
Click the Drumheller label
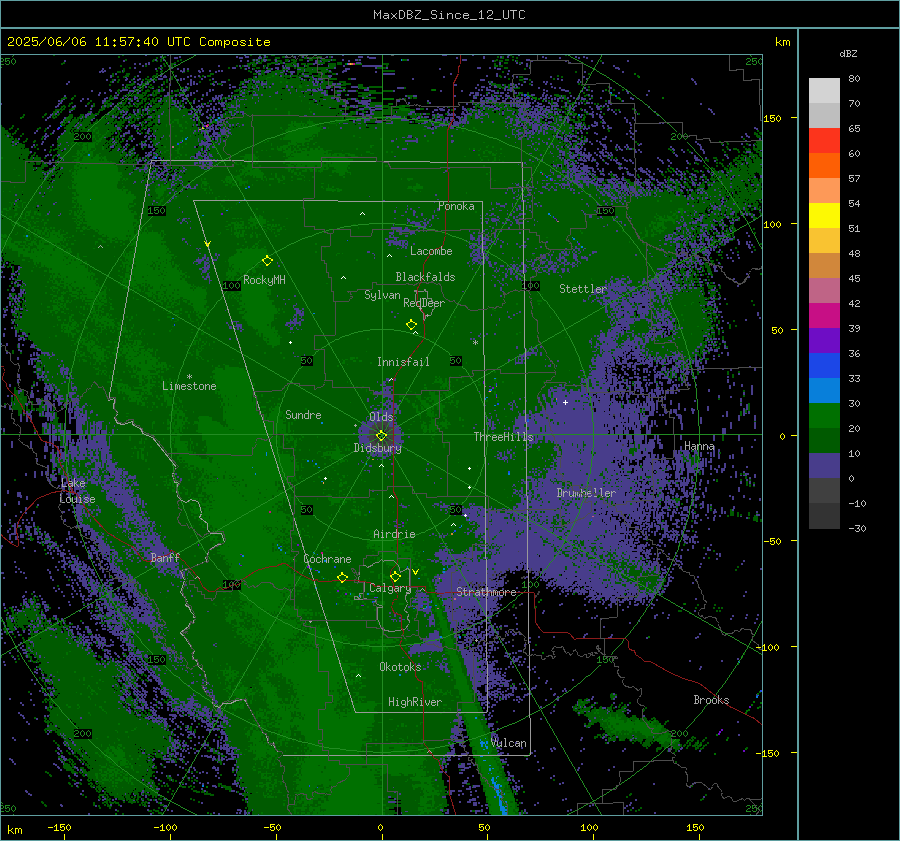point(586,493)
